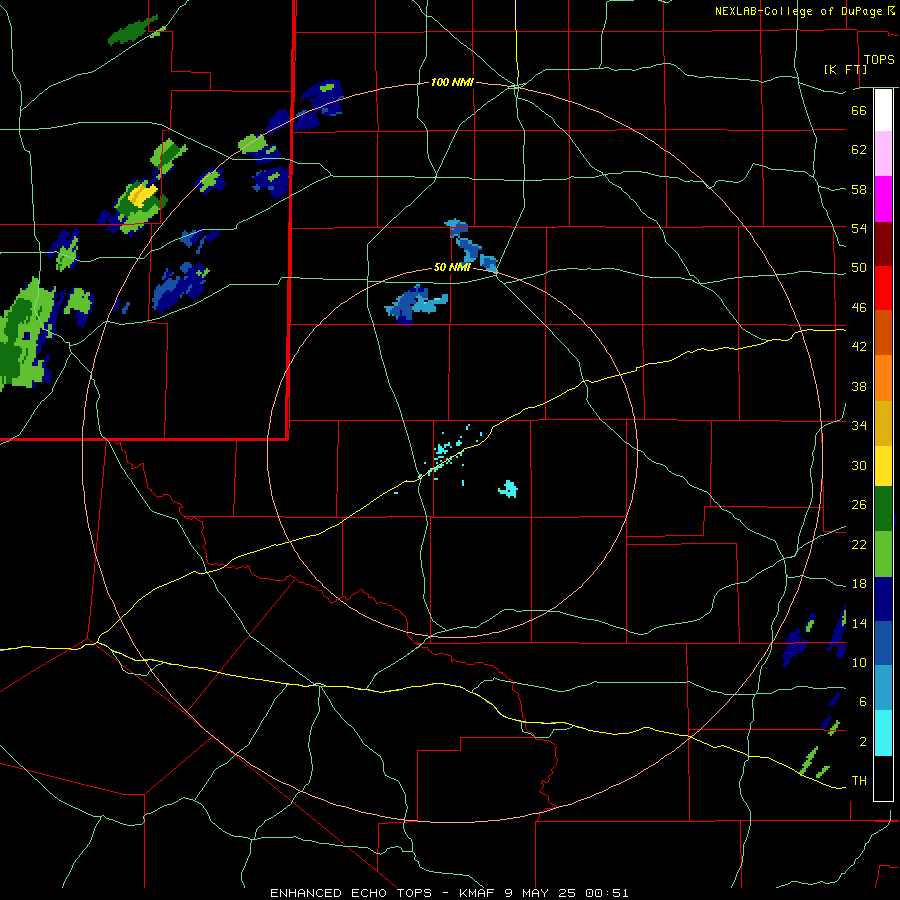This screenshot has height=900, width=900.
Task: Click the "100 NMI" range ring label
Action: [x=452, y=83]
